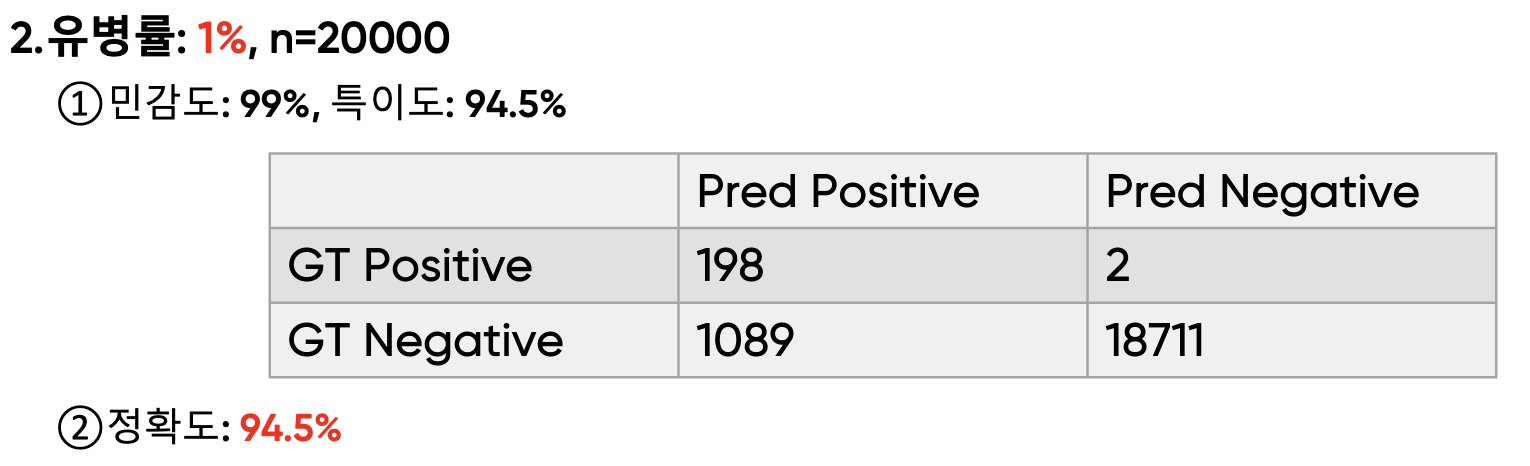
Task: Click the 특이도: 94.5% text
Action: click(x=448, y=104)
